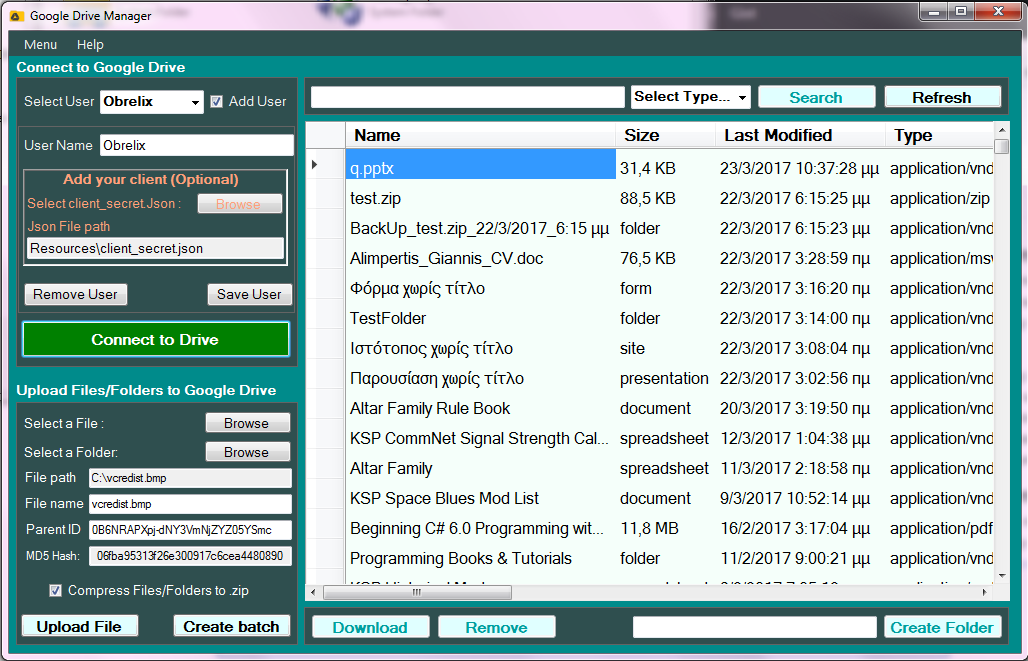Open the Select Type dropdown

(x=690, y=97)
